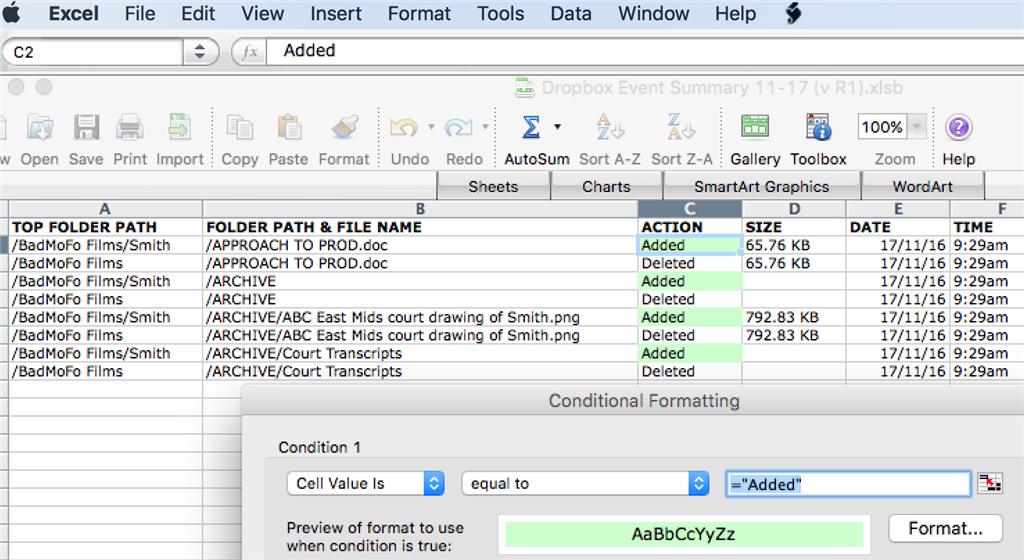Open the script menu icon in menu bar
The image size is (1024, 560).
(x=793, y=13)
